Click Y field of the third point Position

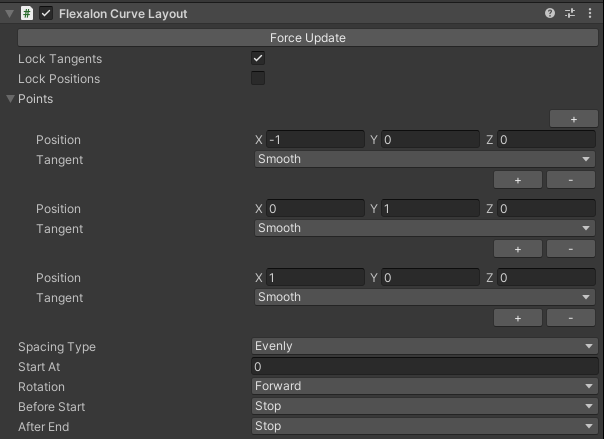(430, 277)
